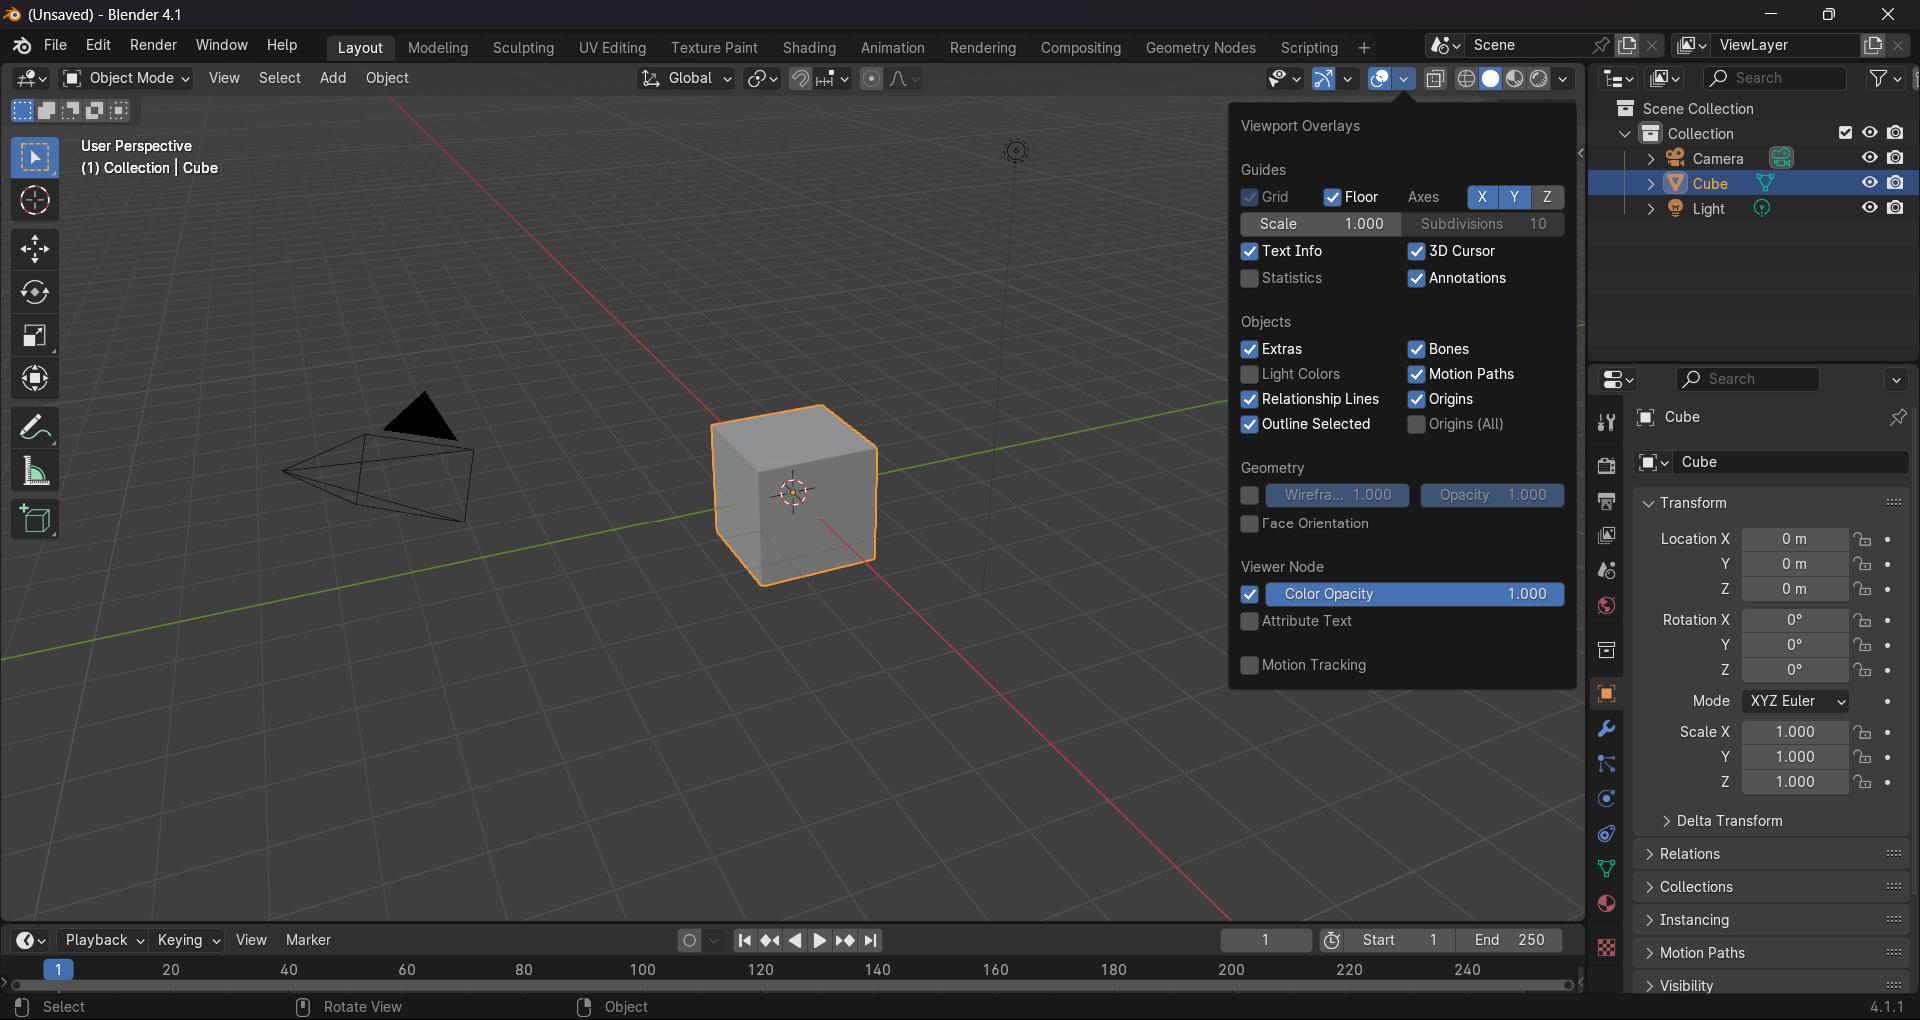This screenshot has height=1020, width=1920.
Task: Open the Material properties tab
Action: click(1606, 904)
